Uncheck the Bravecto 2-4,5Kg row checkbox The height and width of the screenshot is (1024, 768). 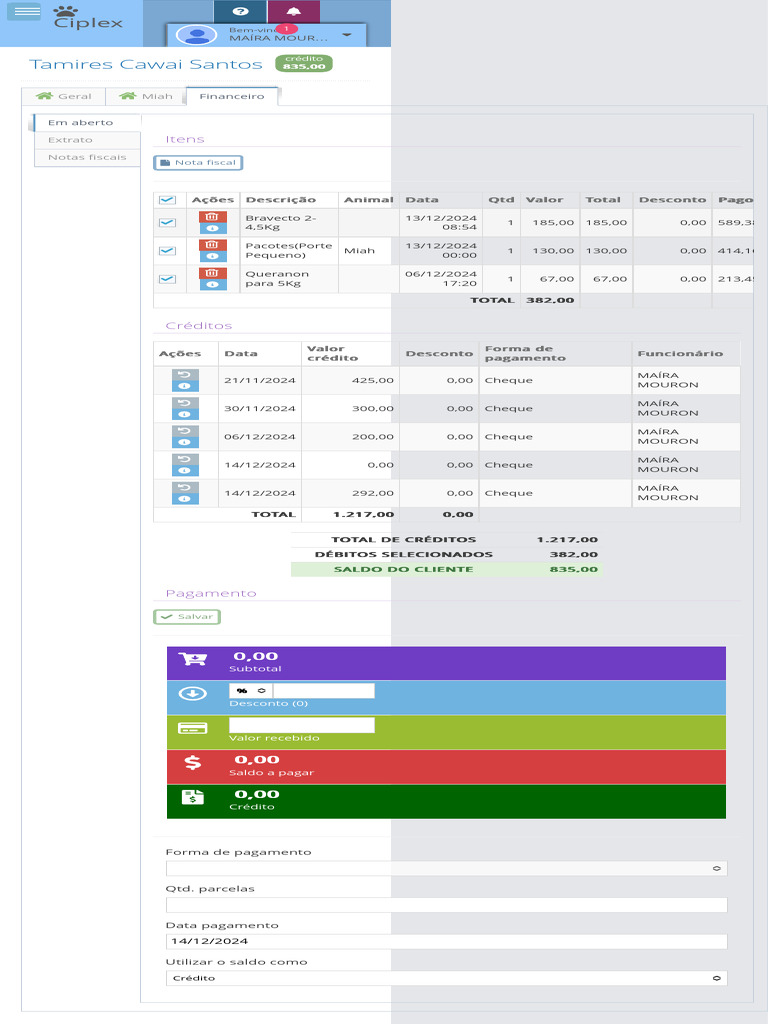point(167,223)
